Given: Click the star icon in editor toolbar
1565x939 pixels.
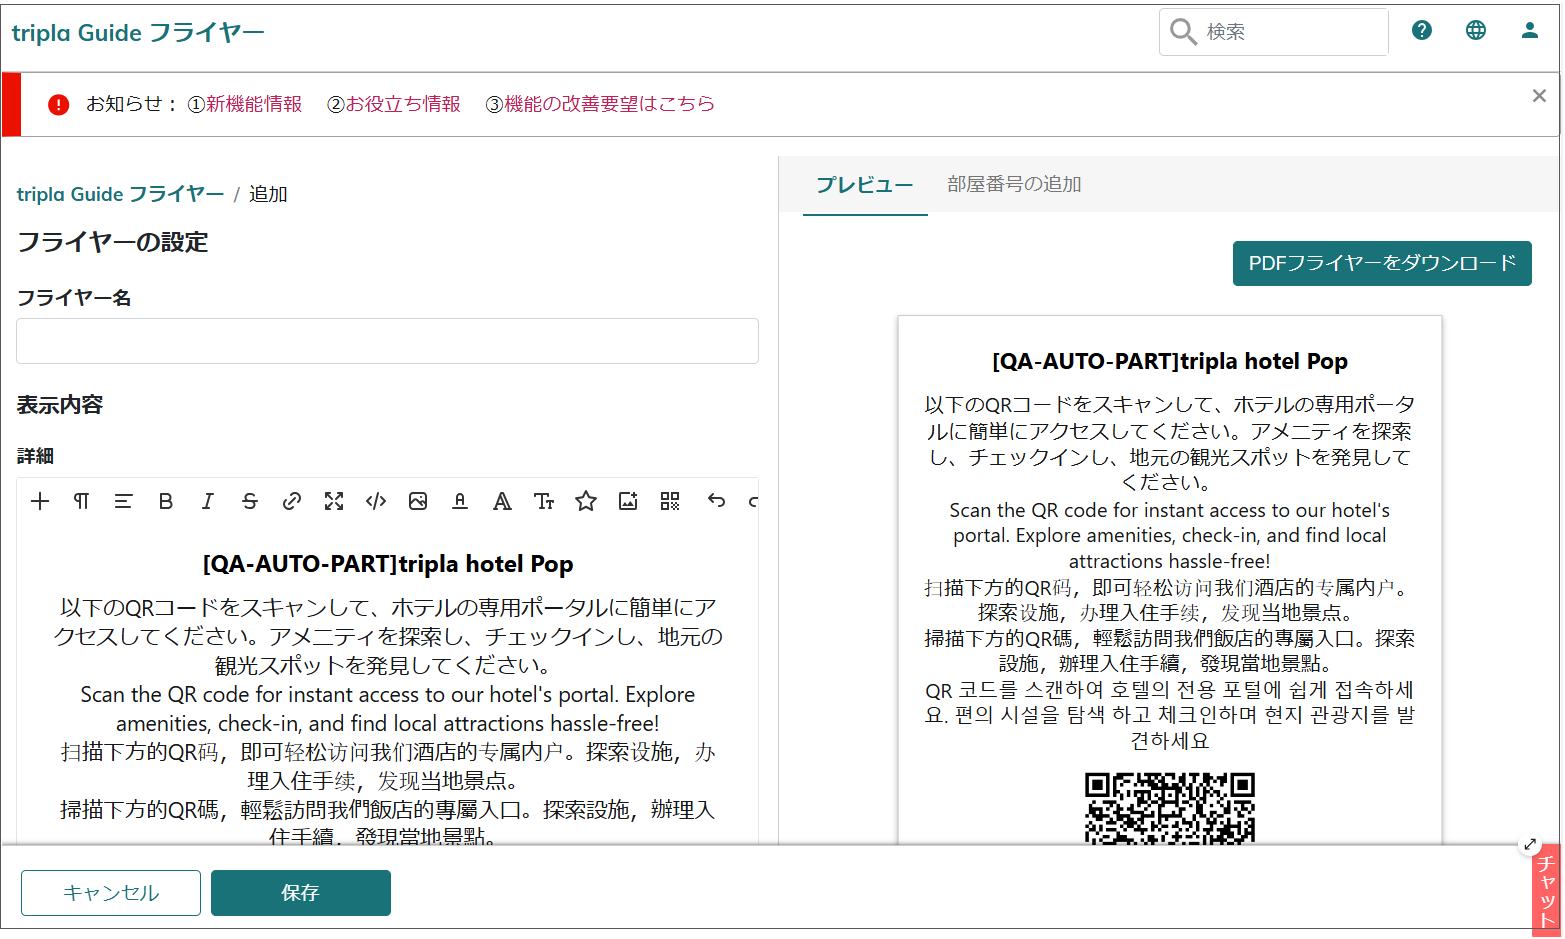Looking at the screenshot, I should 586,501.
